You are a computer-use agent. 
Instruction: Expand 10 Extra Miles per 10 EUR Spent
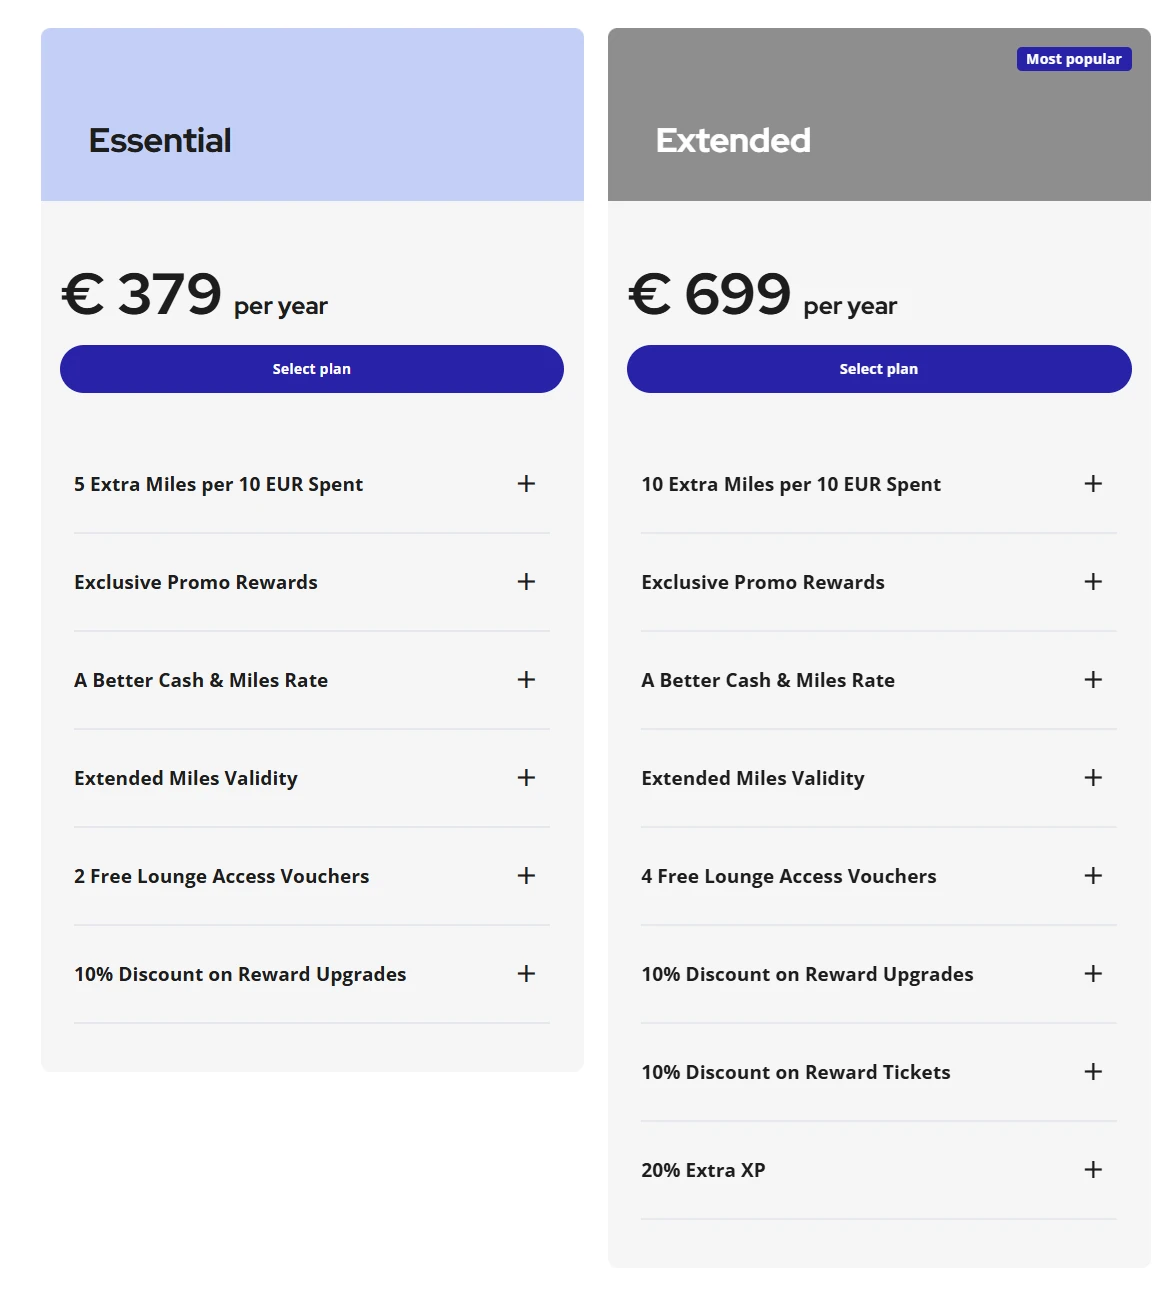coord(1092,484)
